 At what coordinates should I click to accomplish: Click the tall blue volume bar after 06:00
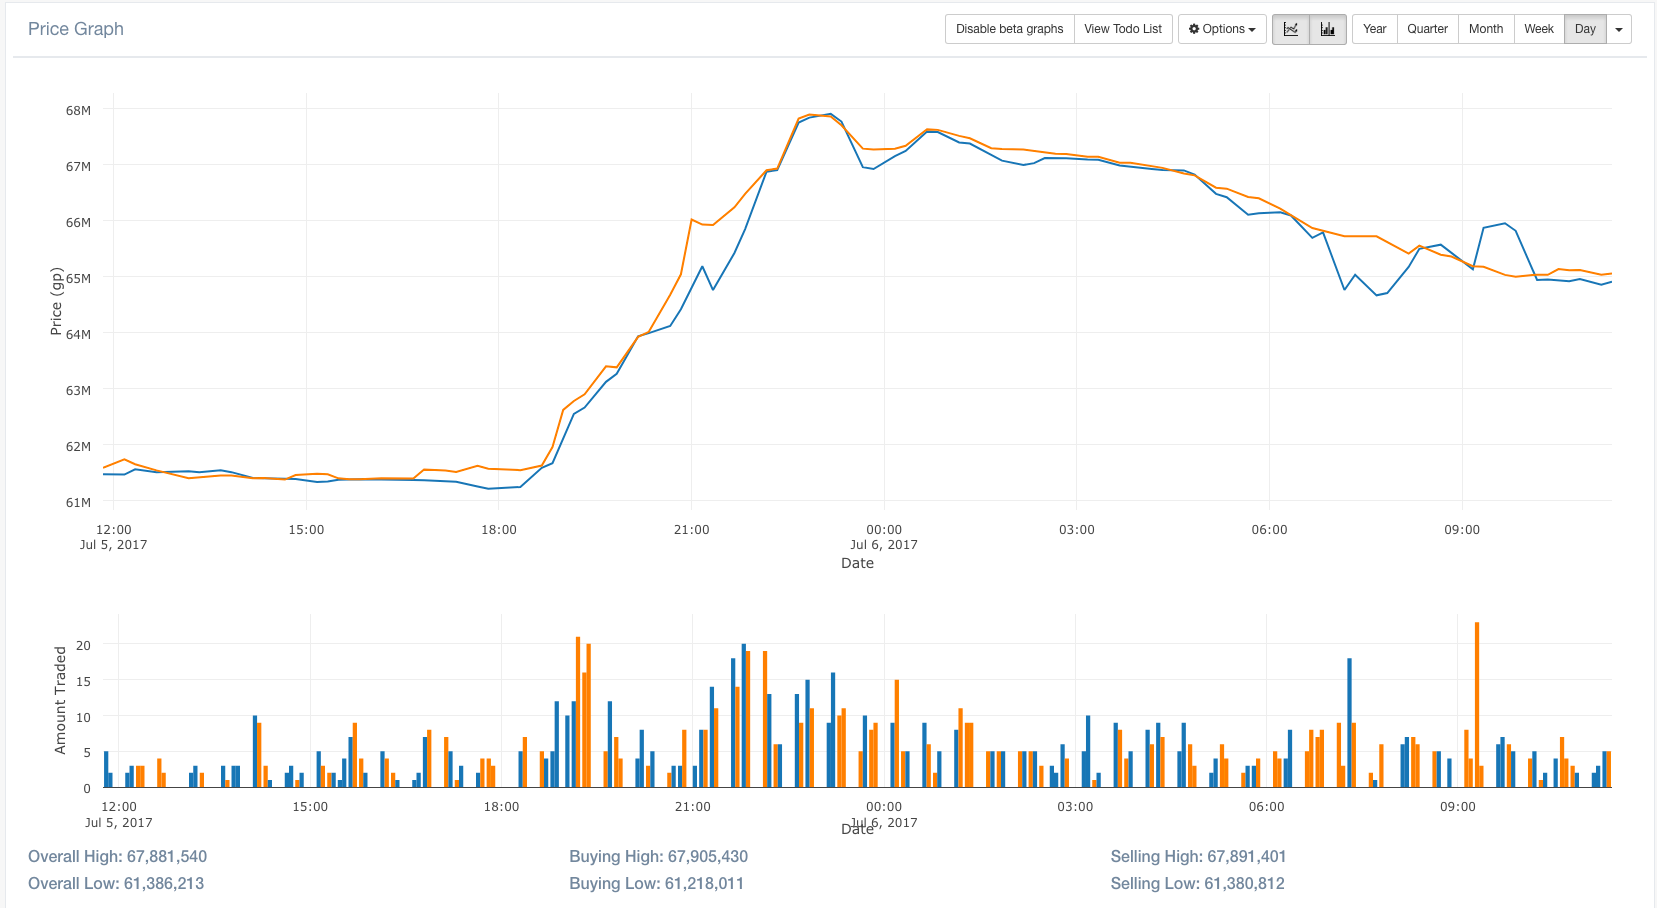coord(1350,720)
